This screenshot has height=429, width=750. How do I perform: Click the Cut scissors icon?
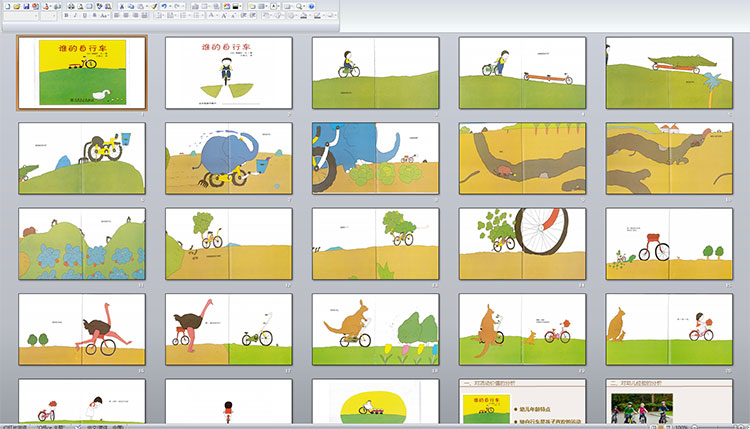(x=121, y=6)
